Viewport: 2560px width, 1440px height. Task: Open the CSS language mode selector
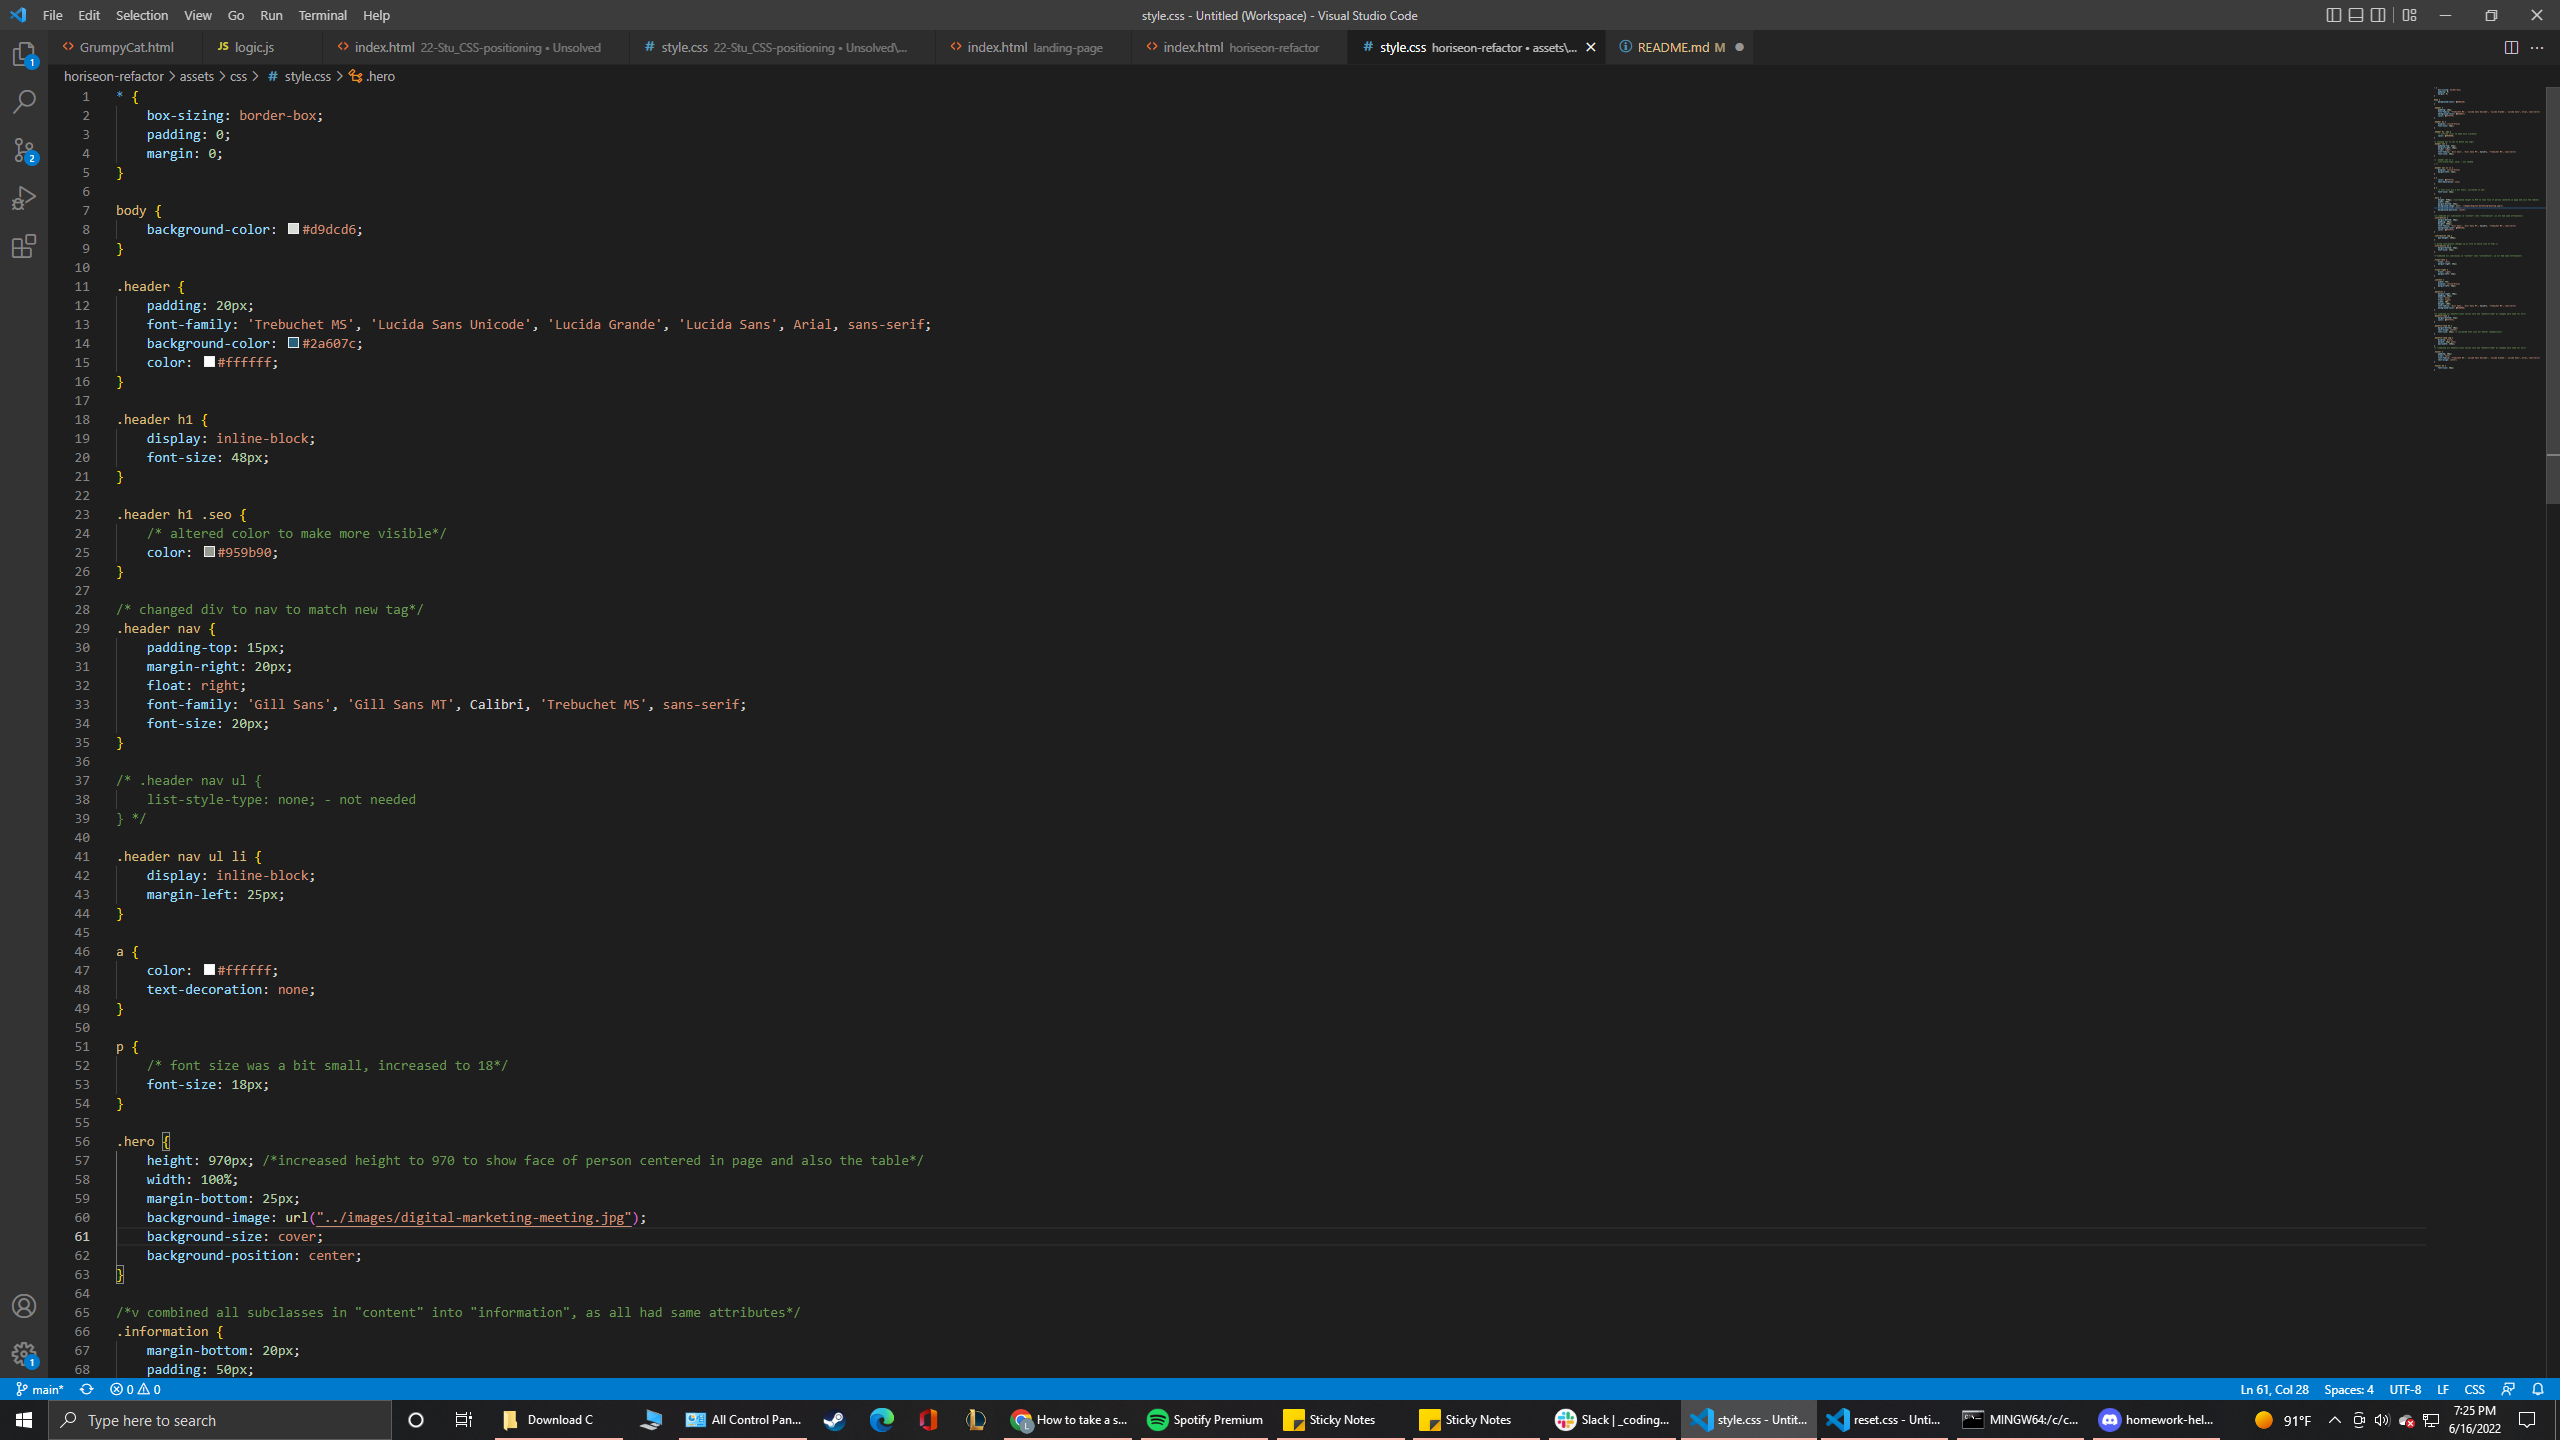(x=2474, y=1389)
